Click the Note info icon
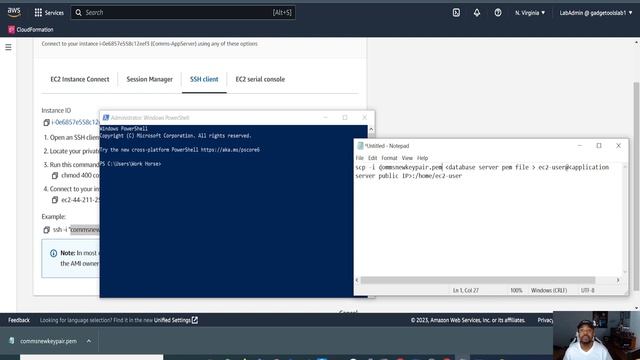 click(53, 253)
